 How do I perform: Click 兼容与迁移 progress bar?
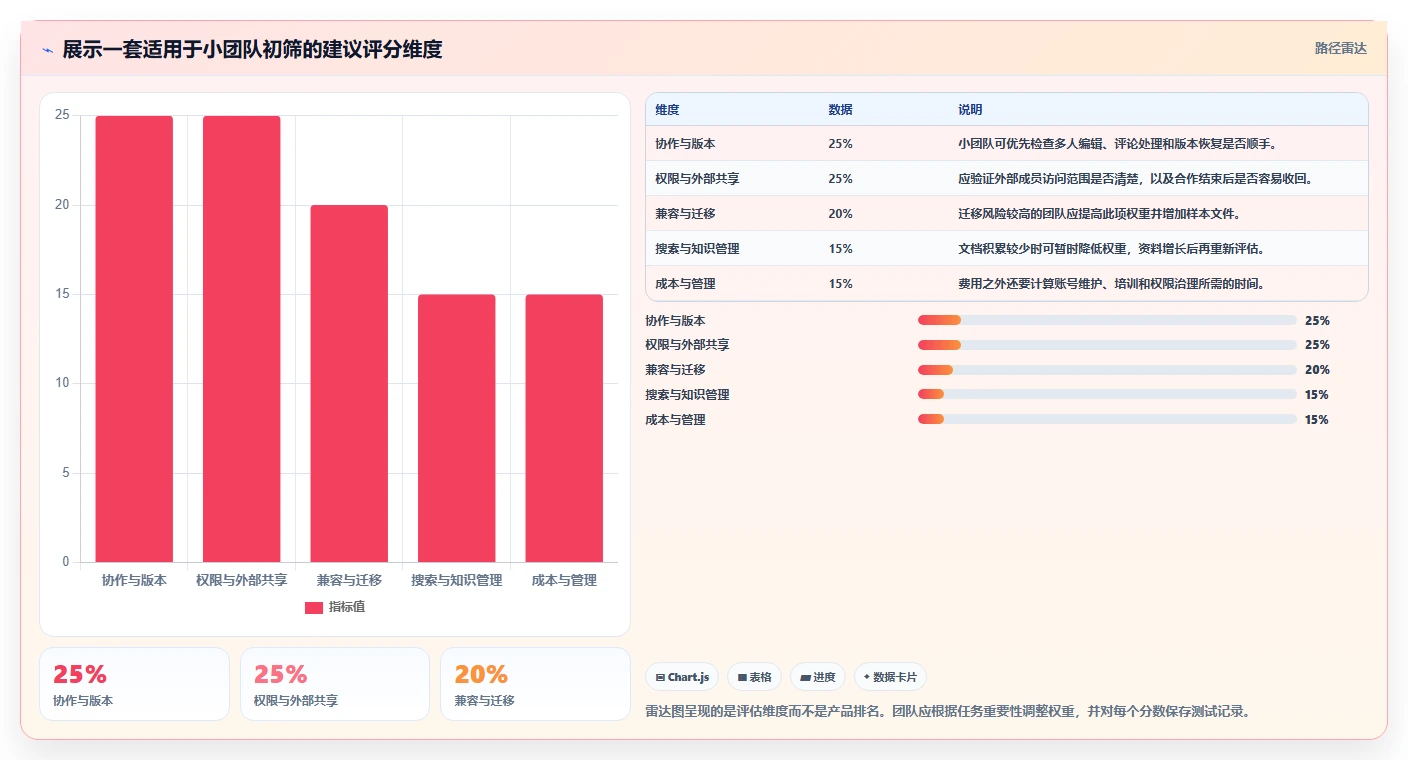pos(1107,370)
